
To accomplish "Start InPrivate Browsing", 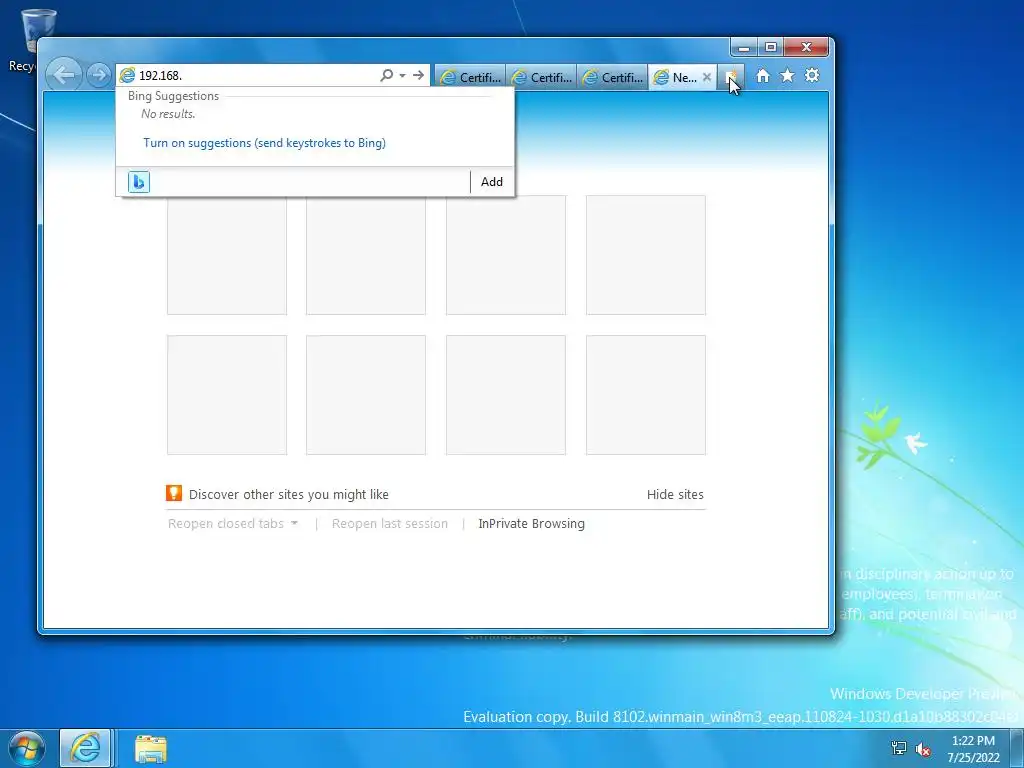I will coord(532,523).
